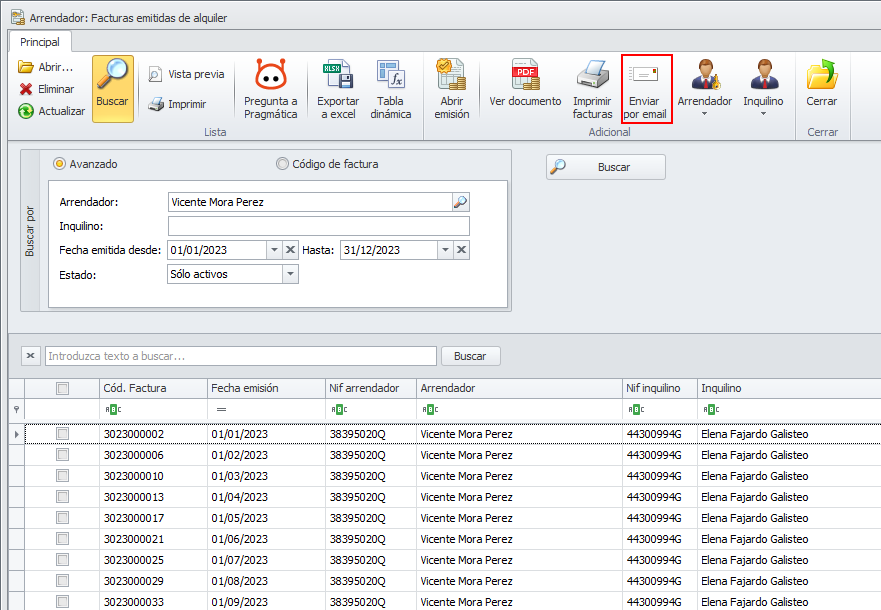Viewport: 881px width, 610px height.
Task: Check the box for invoice 3023000006
Action: tap(63, 455)
